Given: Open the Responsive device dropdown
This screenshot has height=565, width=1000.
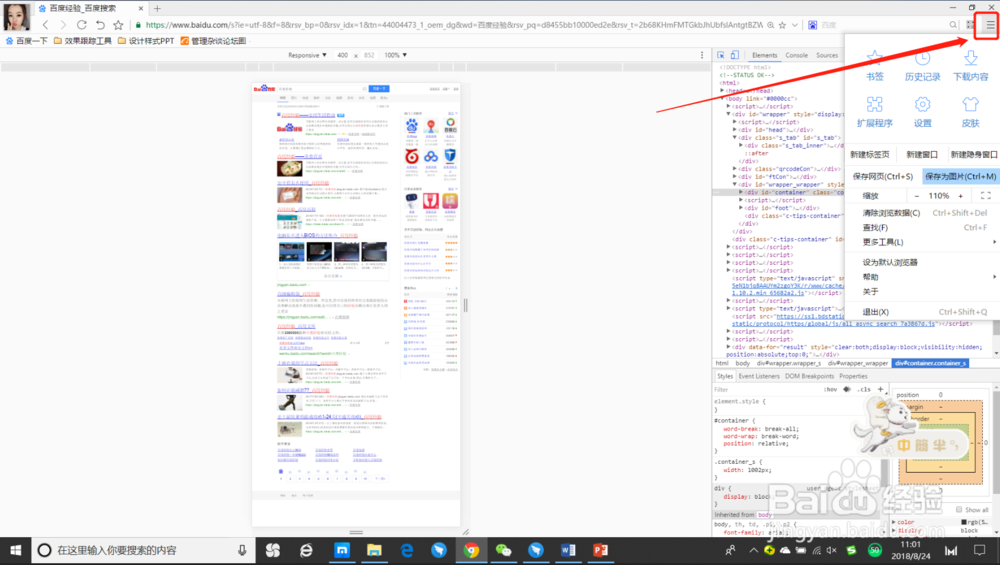Looking at the screenshot, I should coord(307,55).
